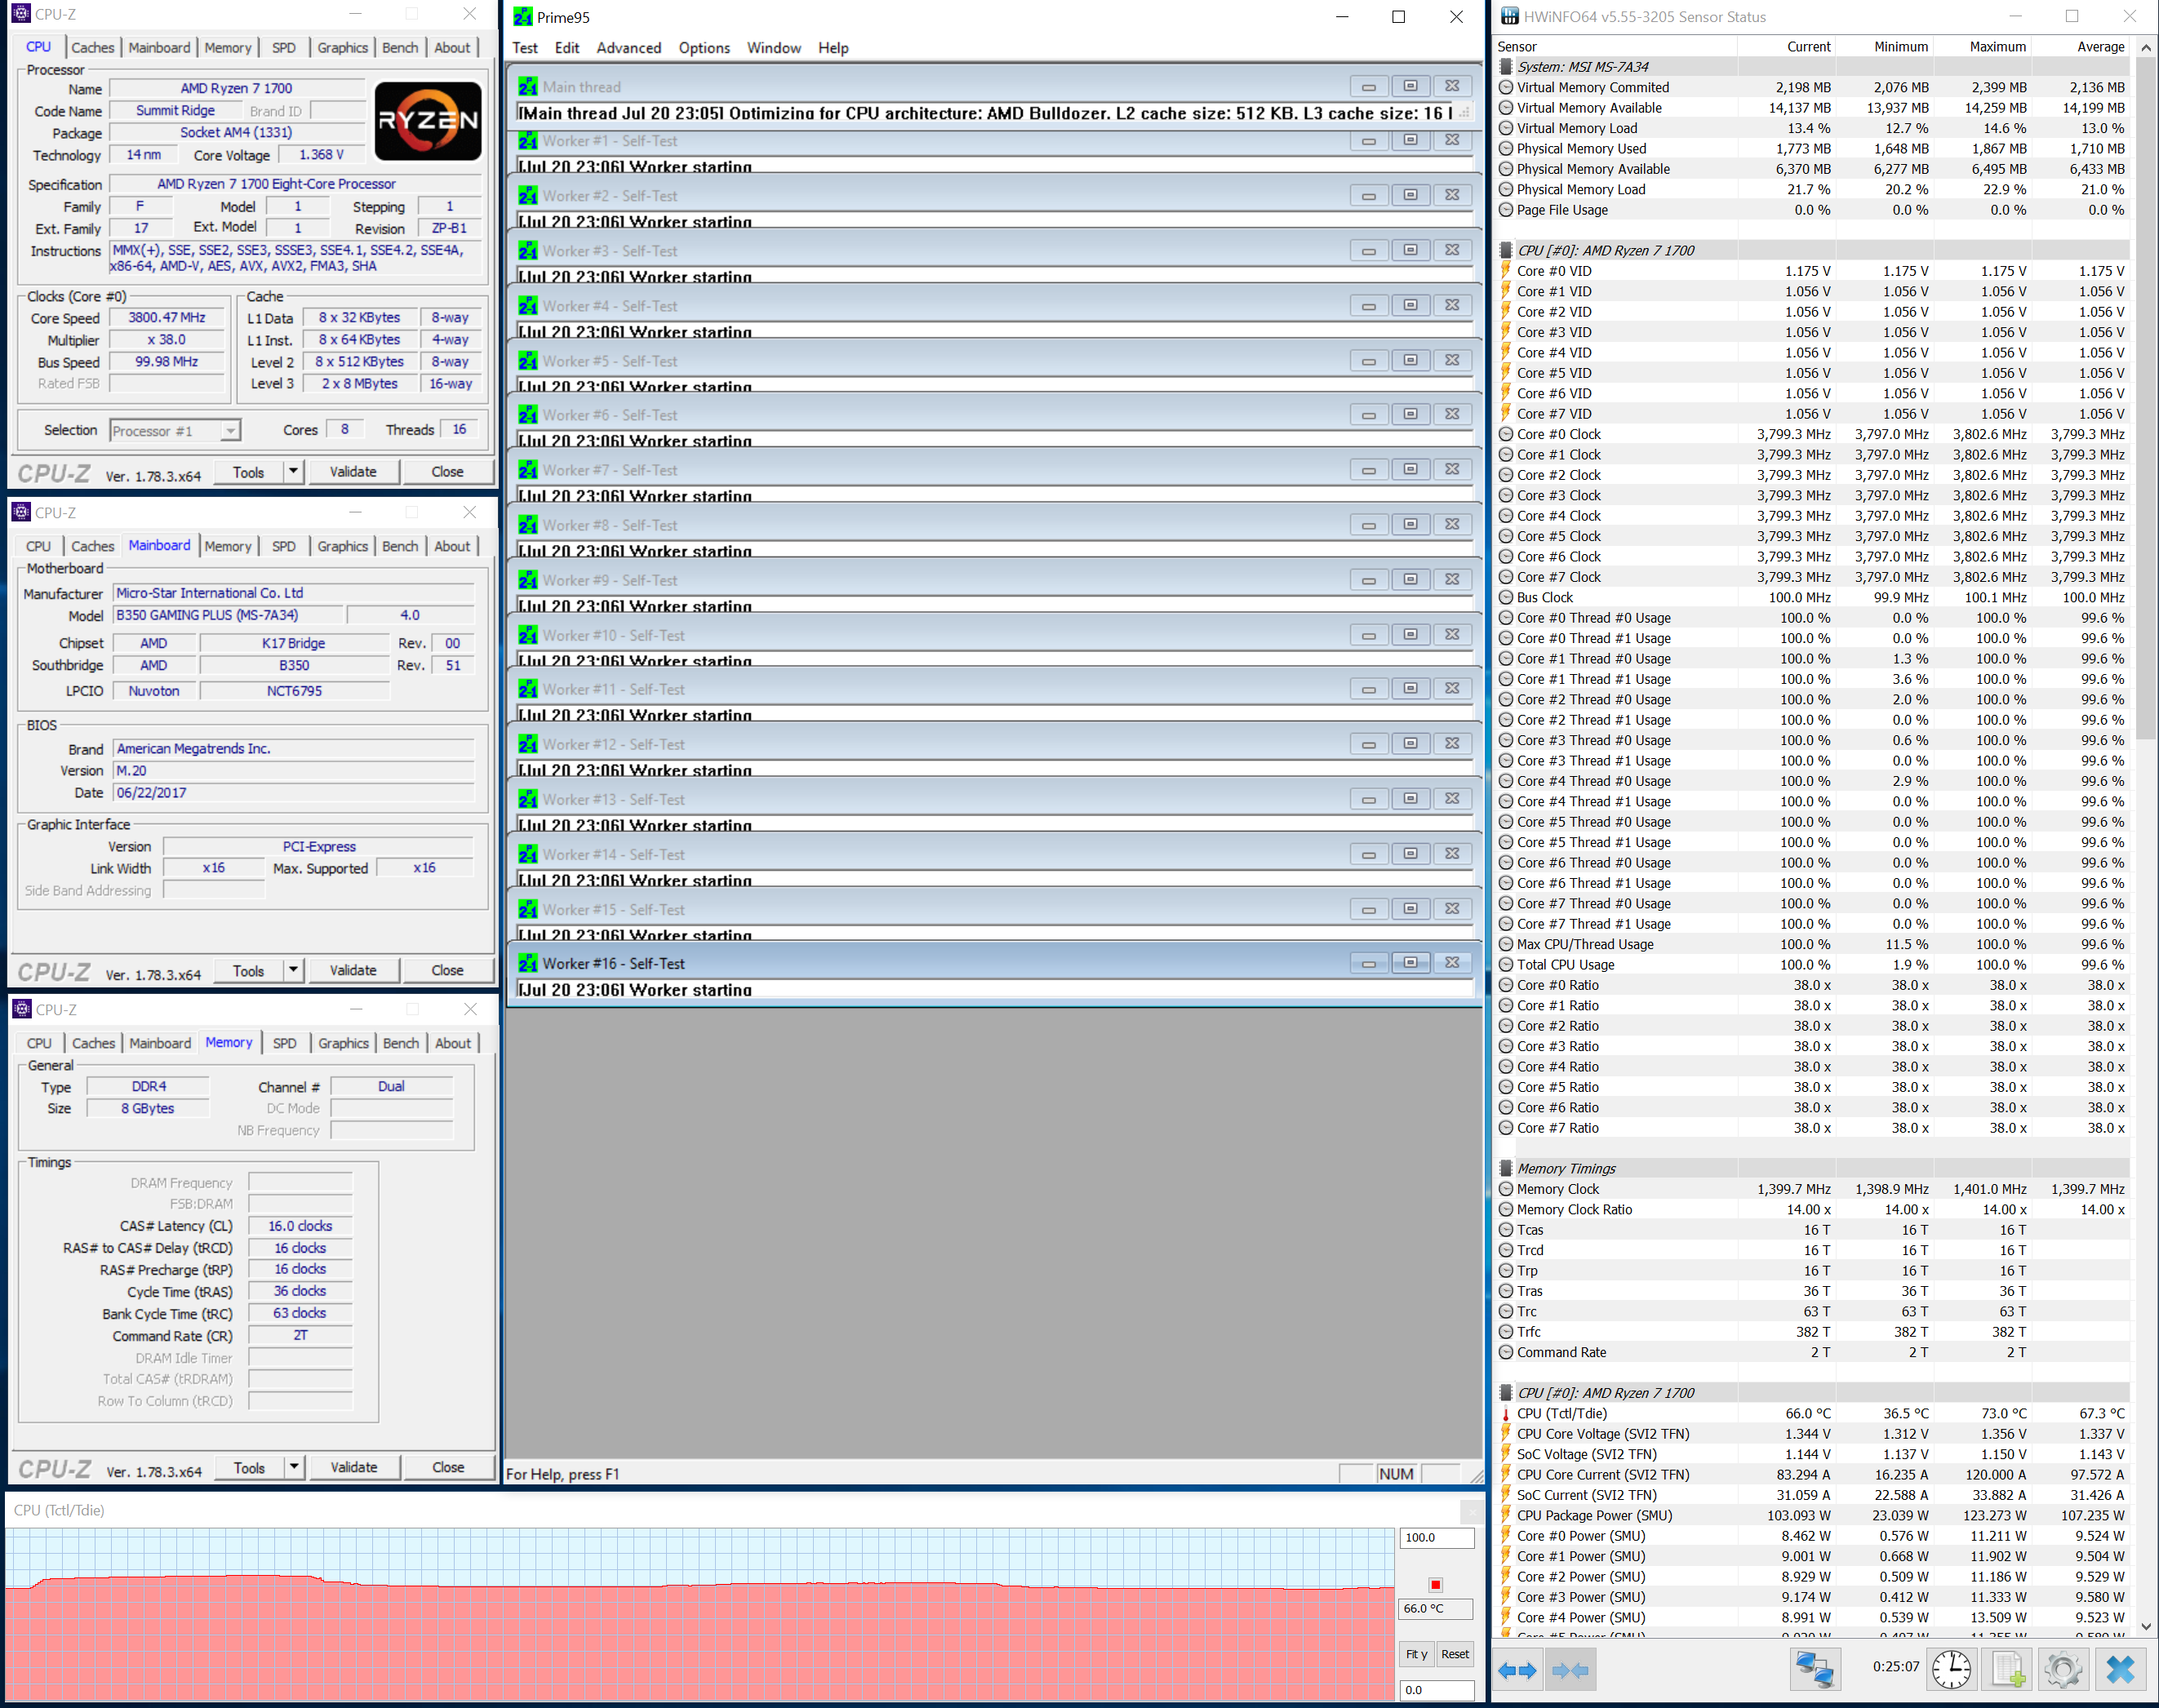2159x1708 pixels.
Task: Restore the Prime95 Main thread child window
Action: pyautogui.click(x=1410, y=87)
